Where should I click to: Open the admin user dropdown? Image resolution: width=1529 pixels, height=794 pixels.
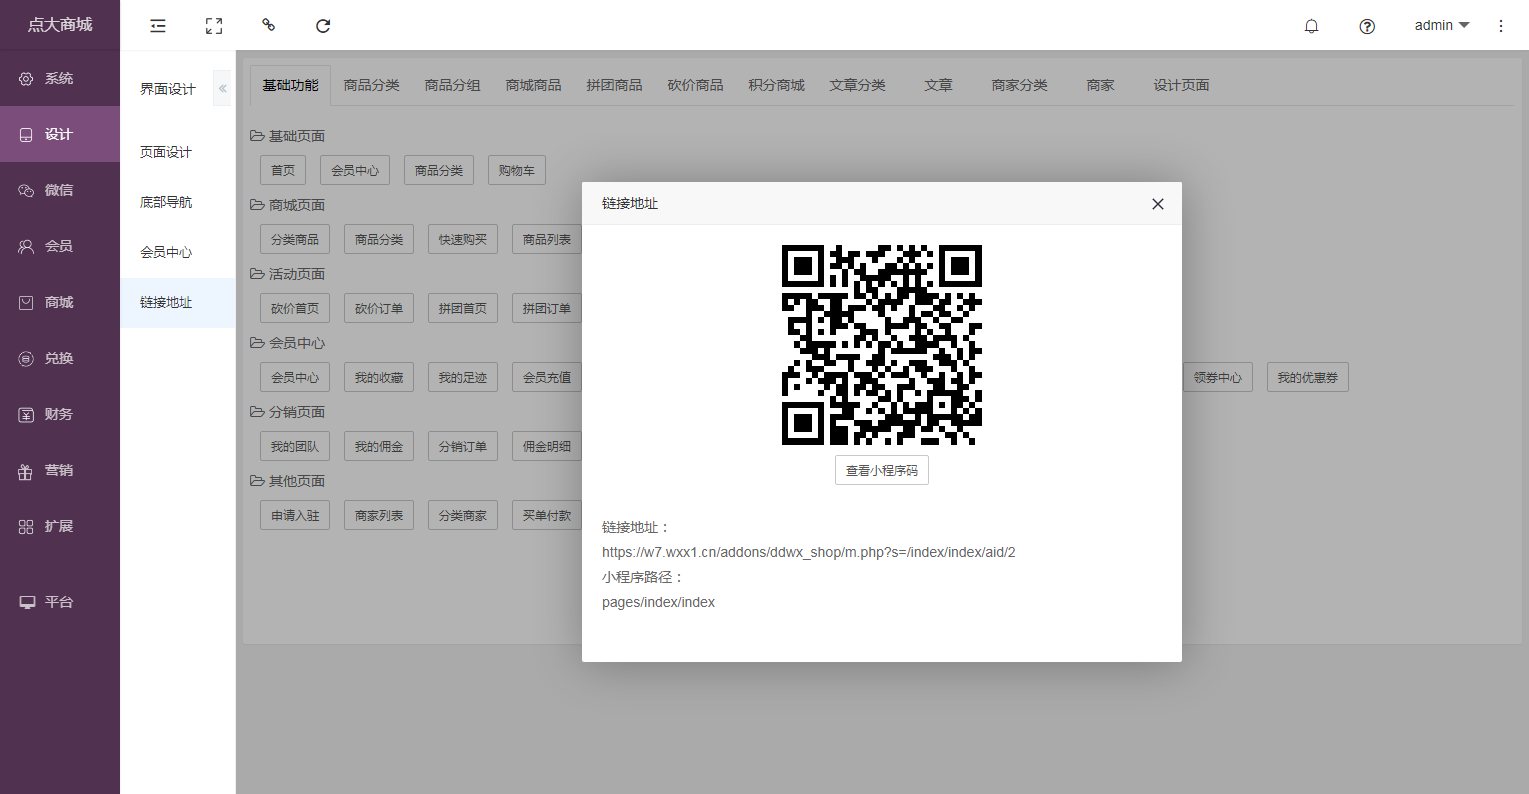click(1442, 25)
